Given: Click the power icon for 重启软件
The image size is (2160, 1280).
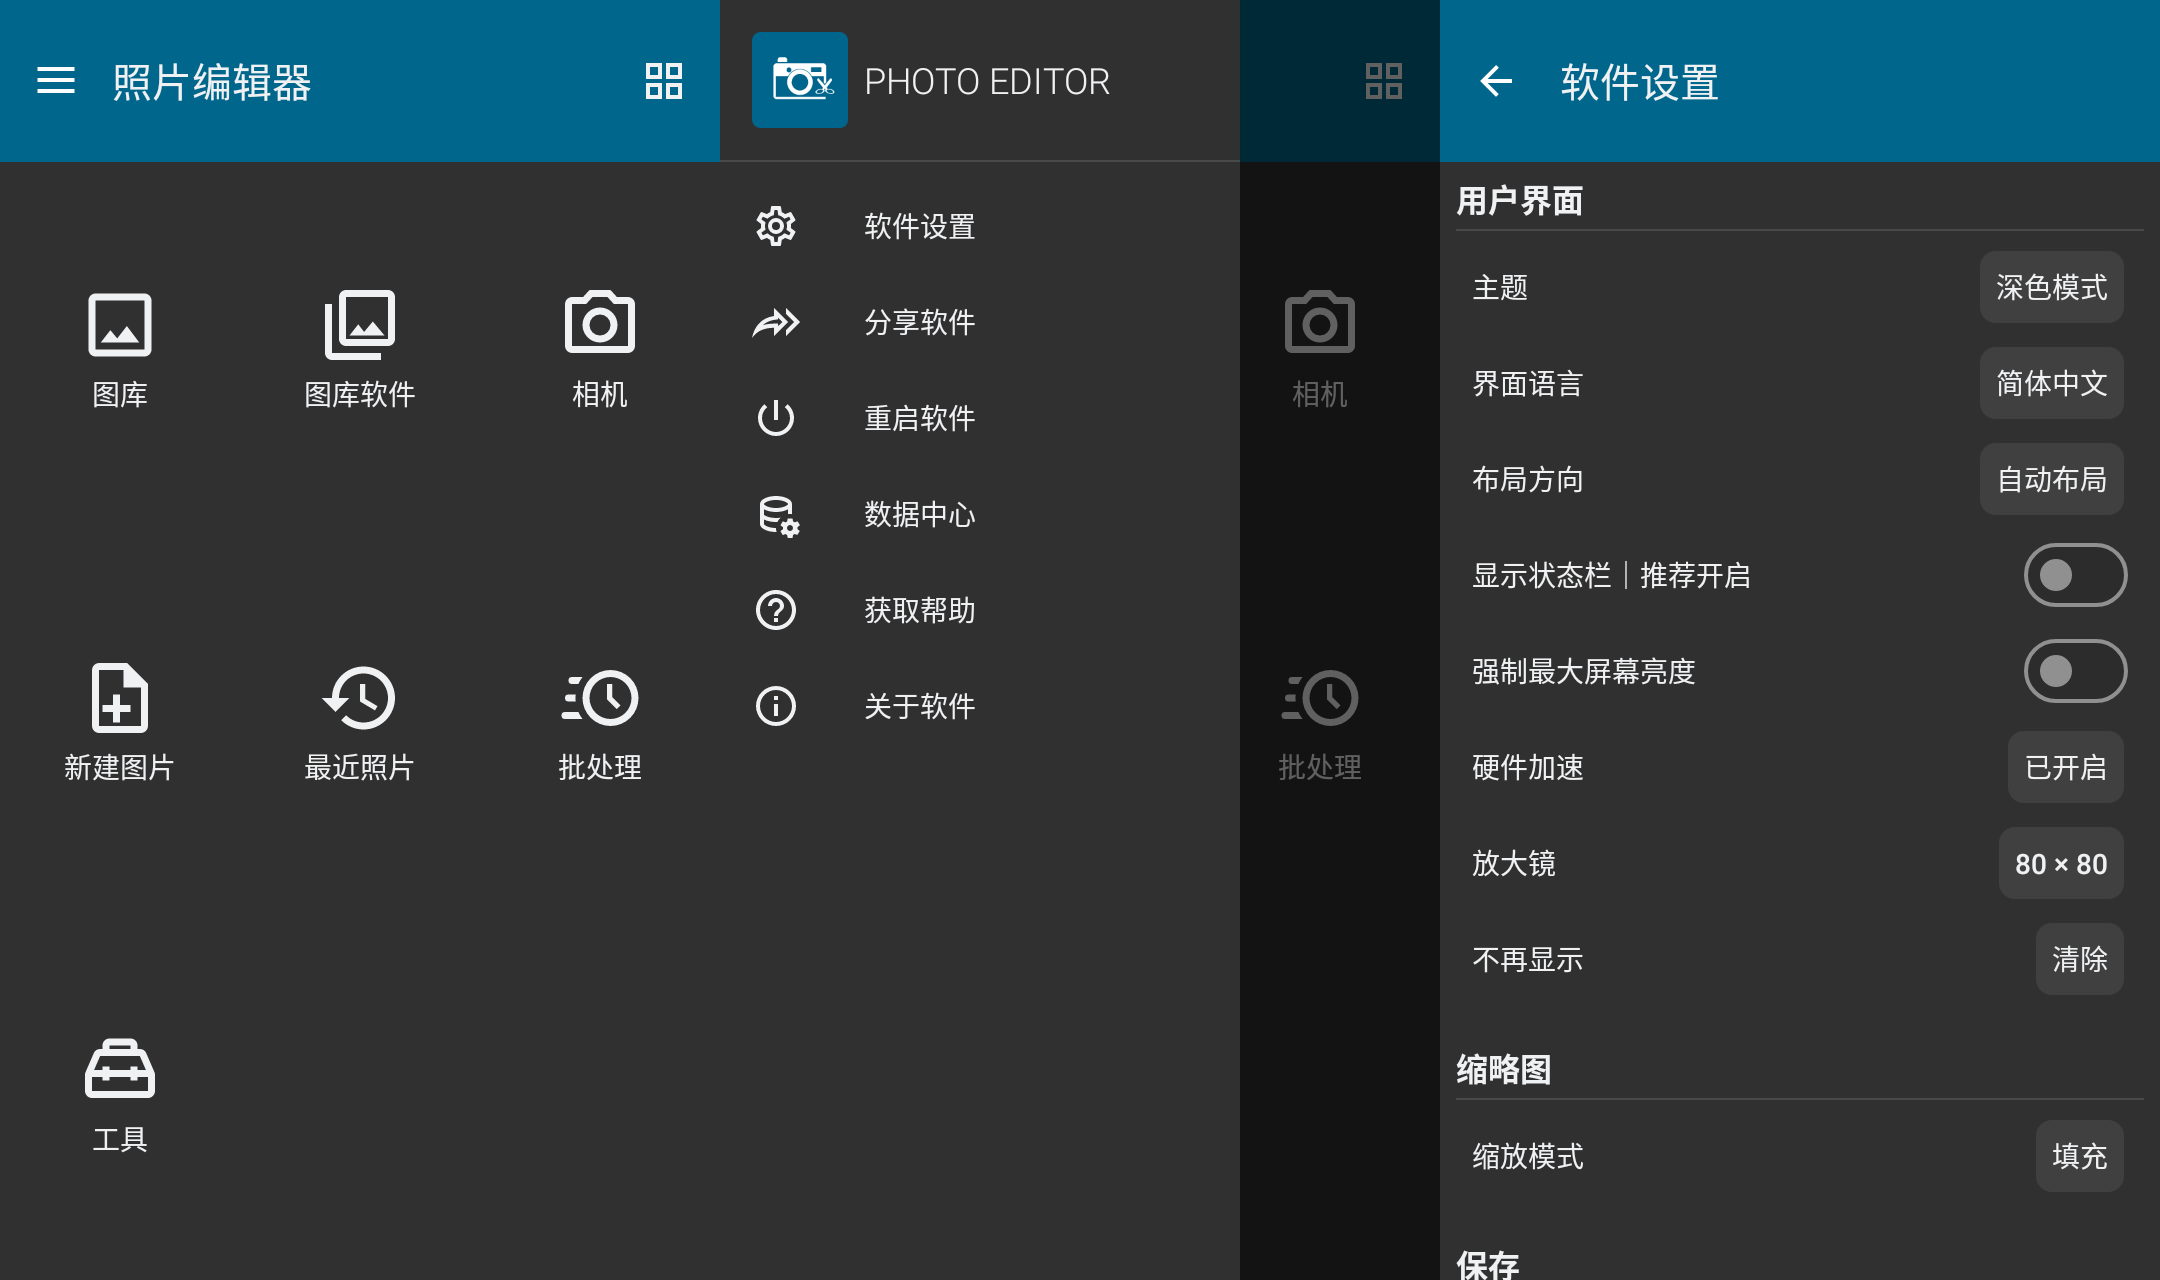Looking at the screenshot, I should pos(776,418).
